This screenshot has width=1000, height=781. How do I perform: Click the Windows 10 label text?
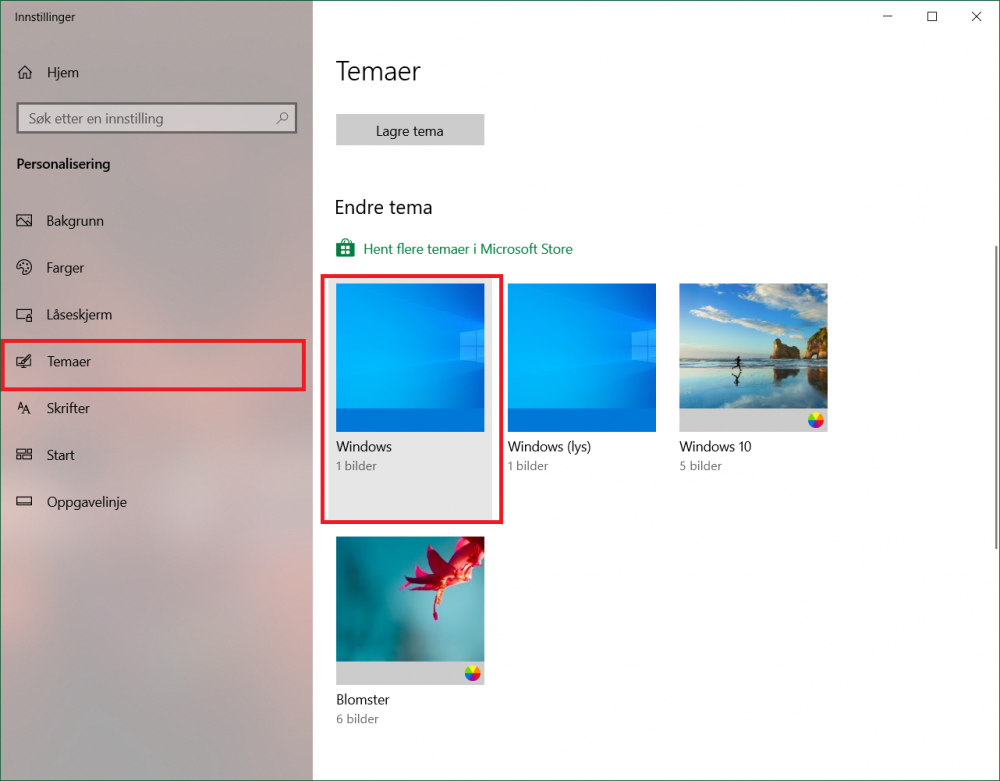pyautogui.click(x=715, y=447)
